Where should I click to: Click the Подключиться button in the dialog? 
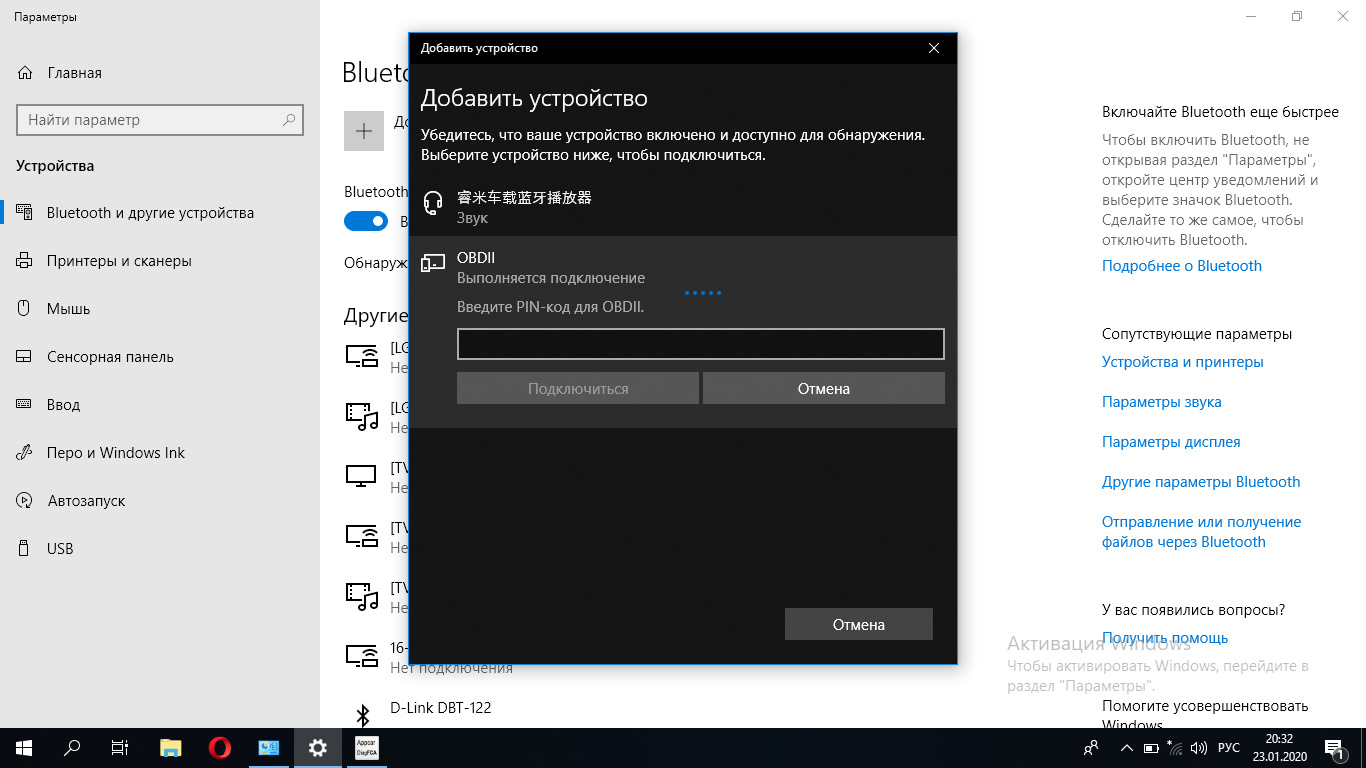click(578, 388)
